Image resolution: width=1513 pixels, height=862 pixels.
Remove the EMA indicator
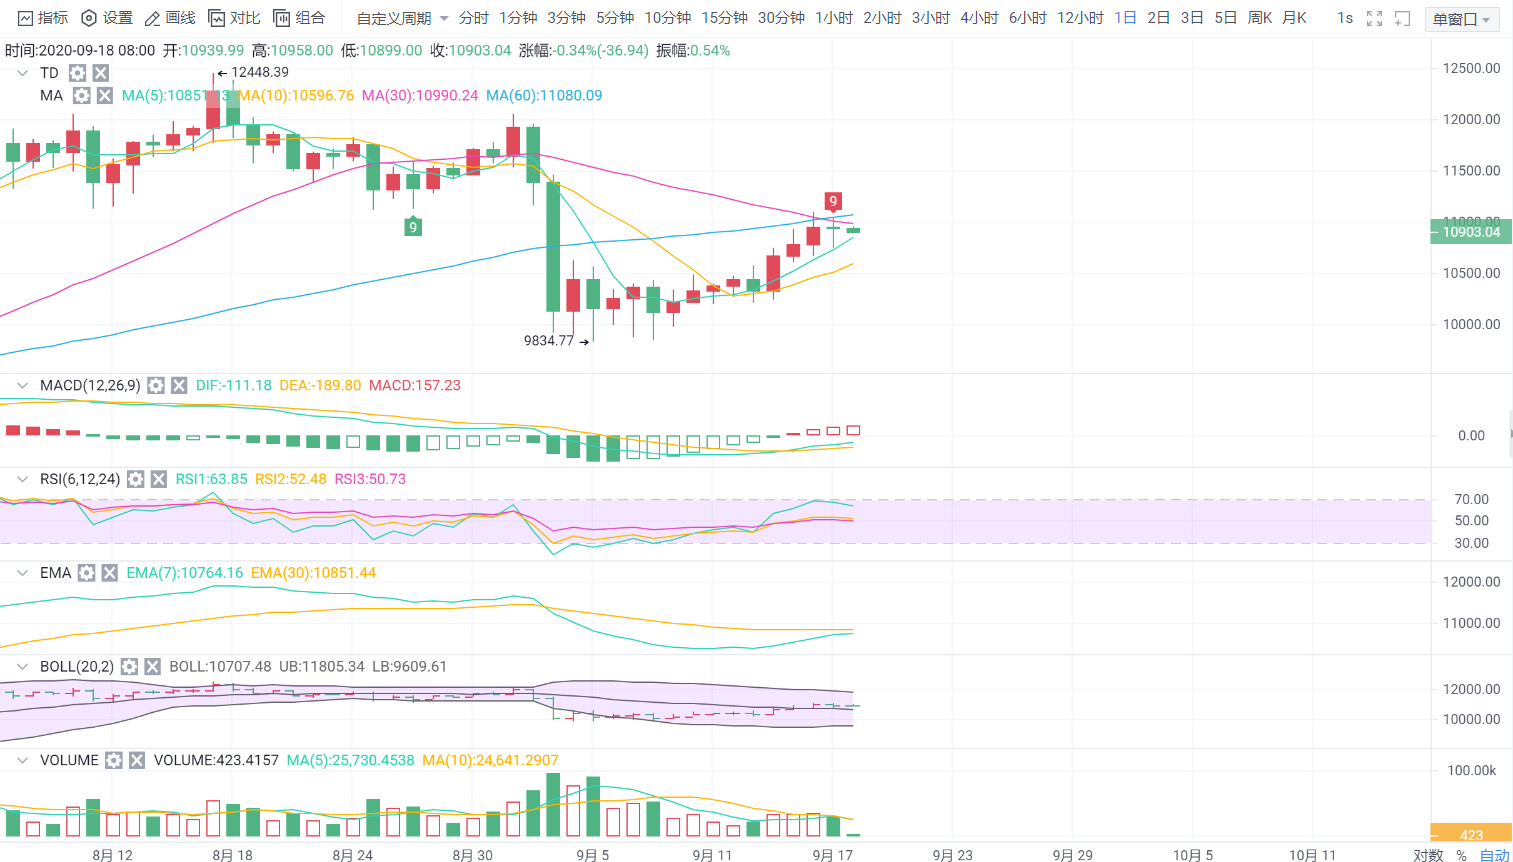point(110,573)
